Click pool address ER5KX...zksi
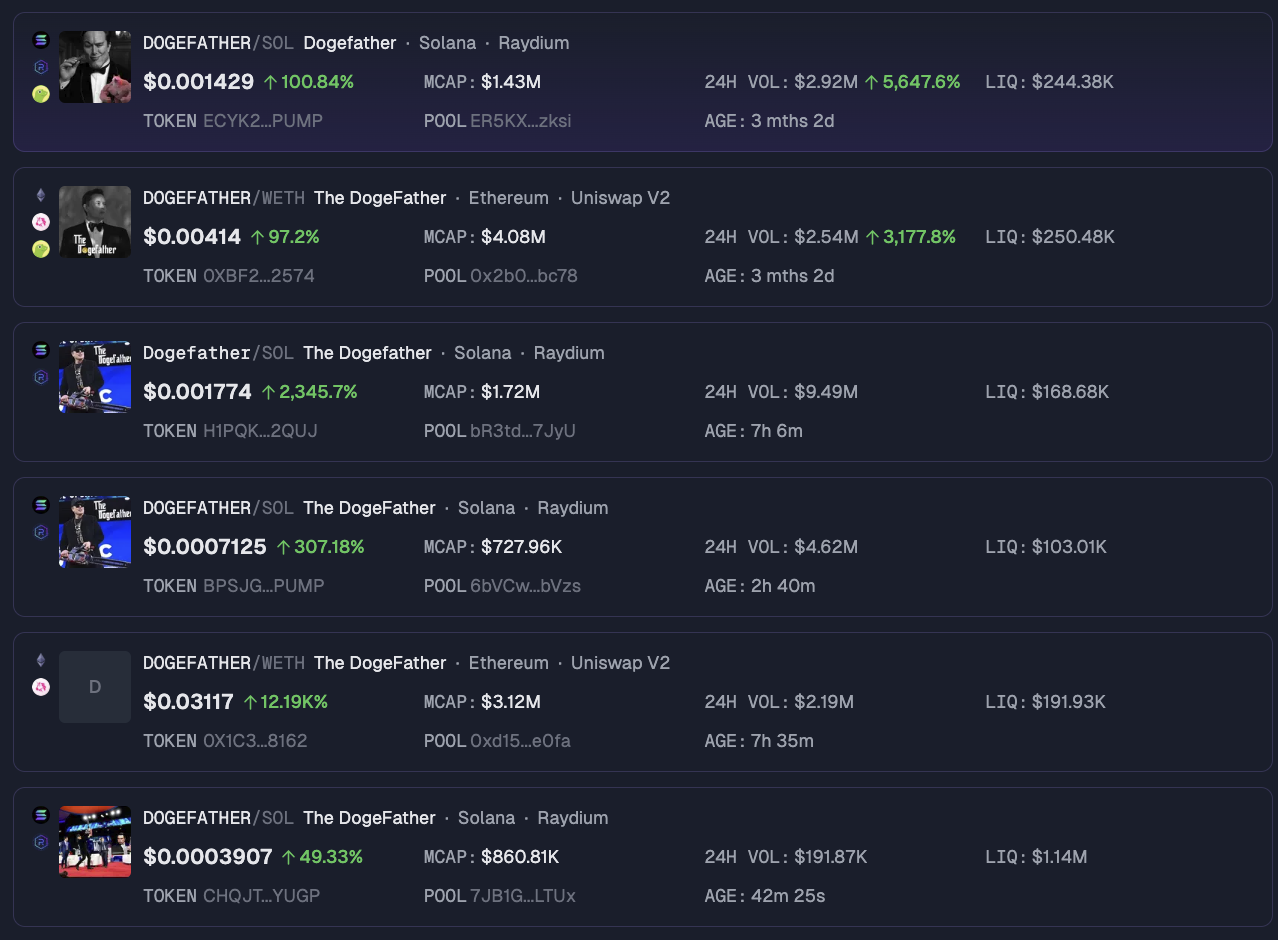The height and width of the screenshot is (940, 1278). click(521, 121)
